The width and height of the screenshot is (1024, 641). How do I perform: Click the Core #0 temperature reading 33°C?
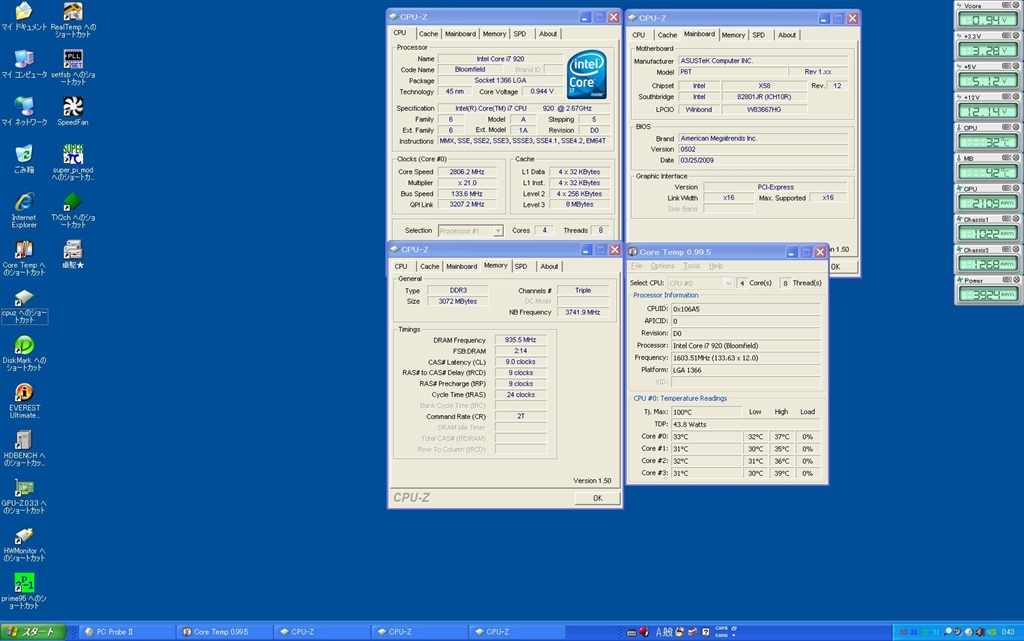coord(706,437)
